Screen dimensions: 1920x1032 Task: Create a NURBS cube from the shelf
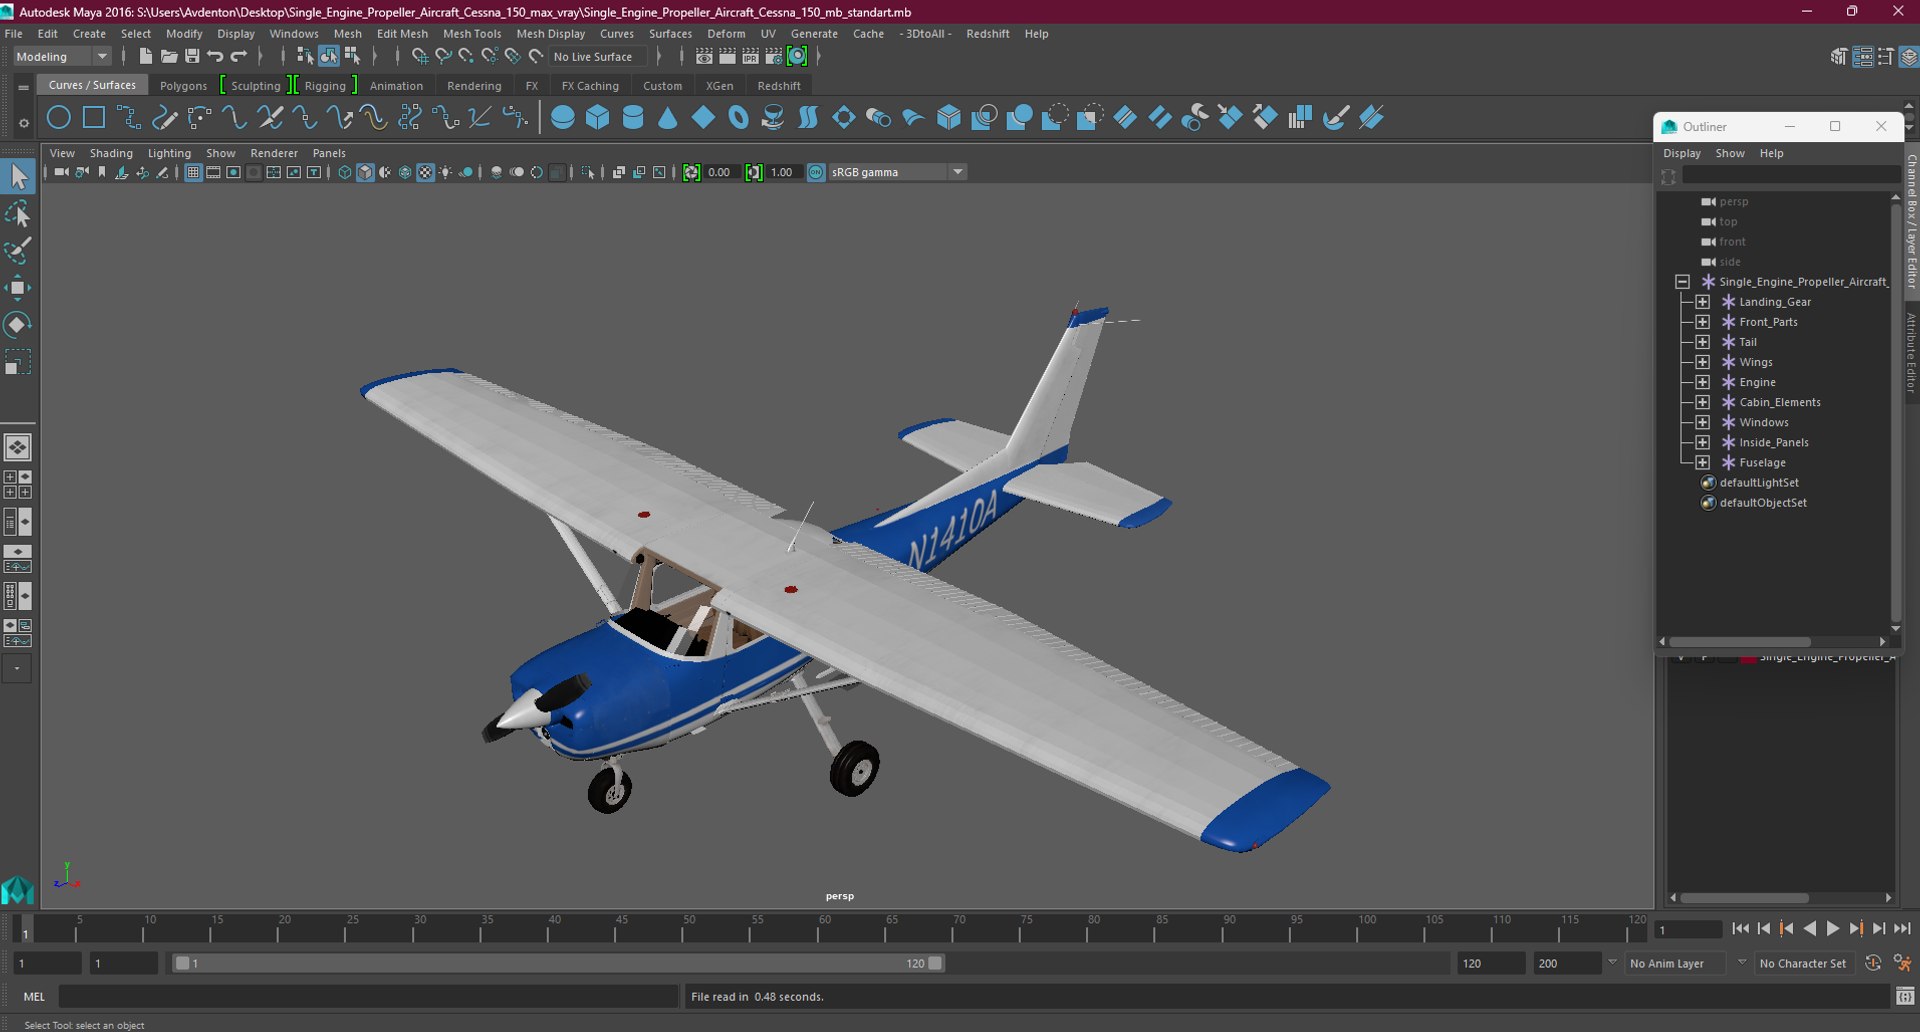pyautogui.click(x=598, y=118)
